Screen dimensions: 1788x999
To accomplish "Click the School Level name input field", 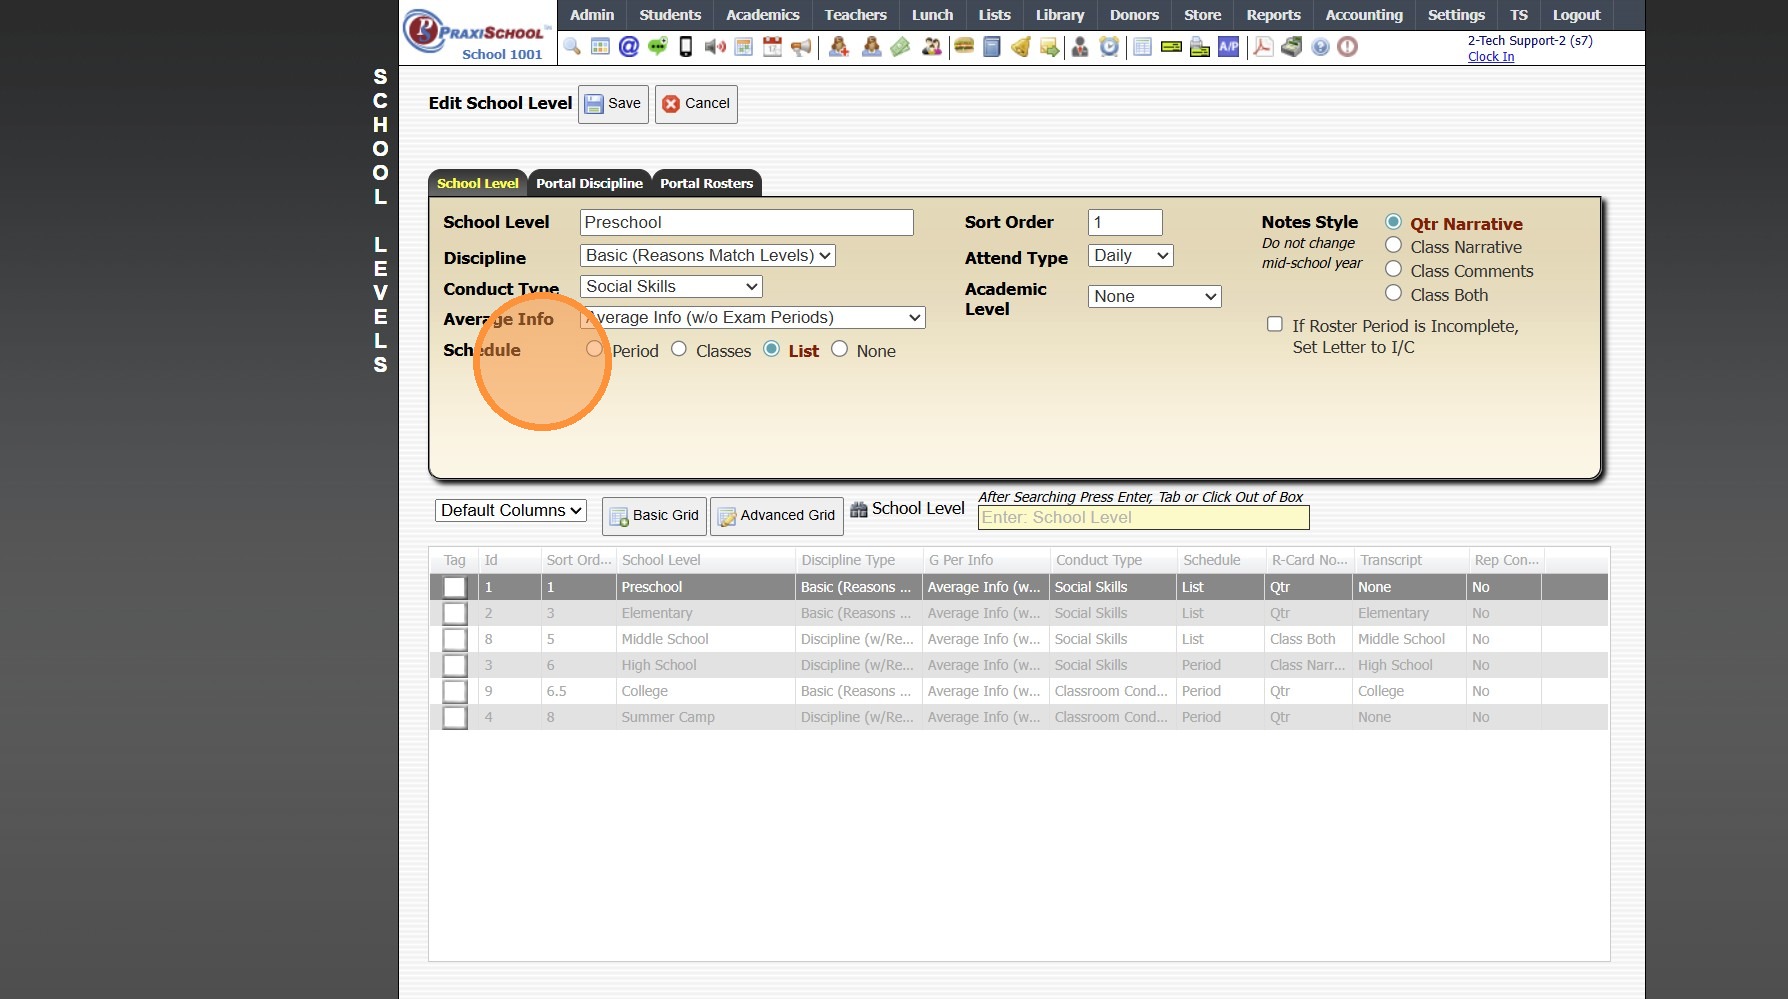I will [x=746, y=223].
